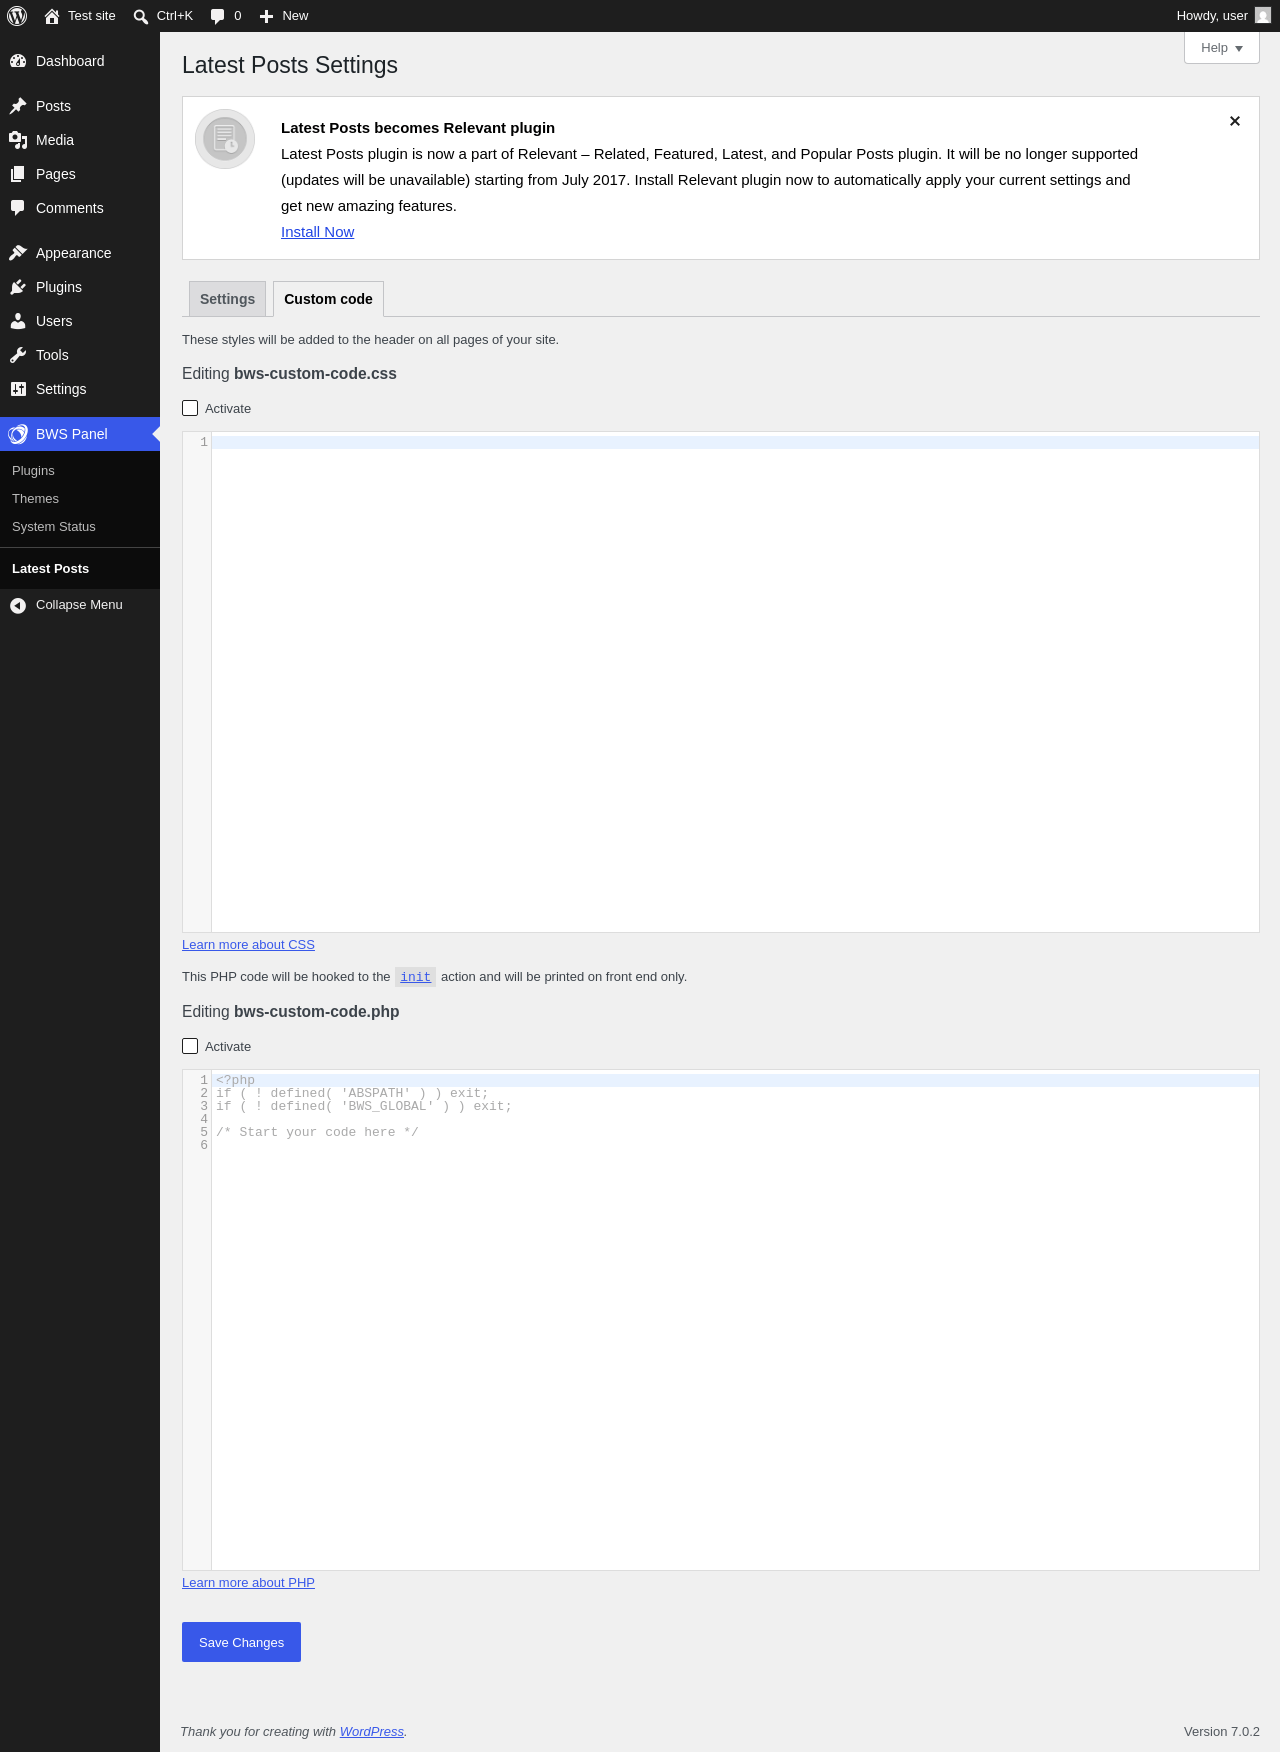Open the WordPress footer link

[x=372, y=1732]
